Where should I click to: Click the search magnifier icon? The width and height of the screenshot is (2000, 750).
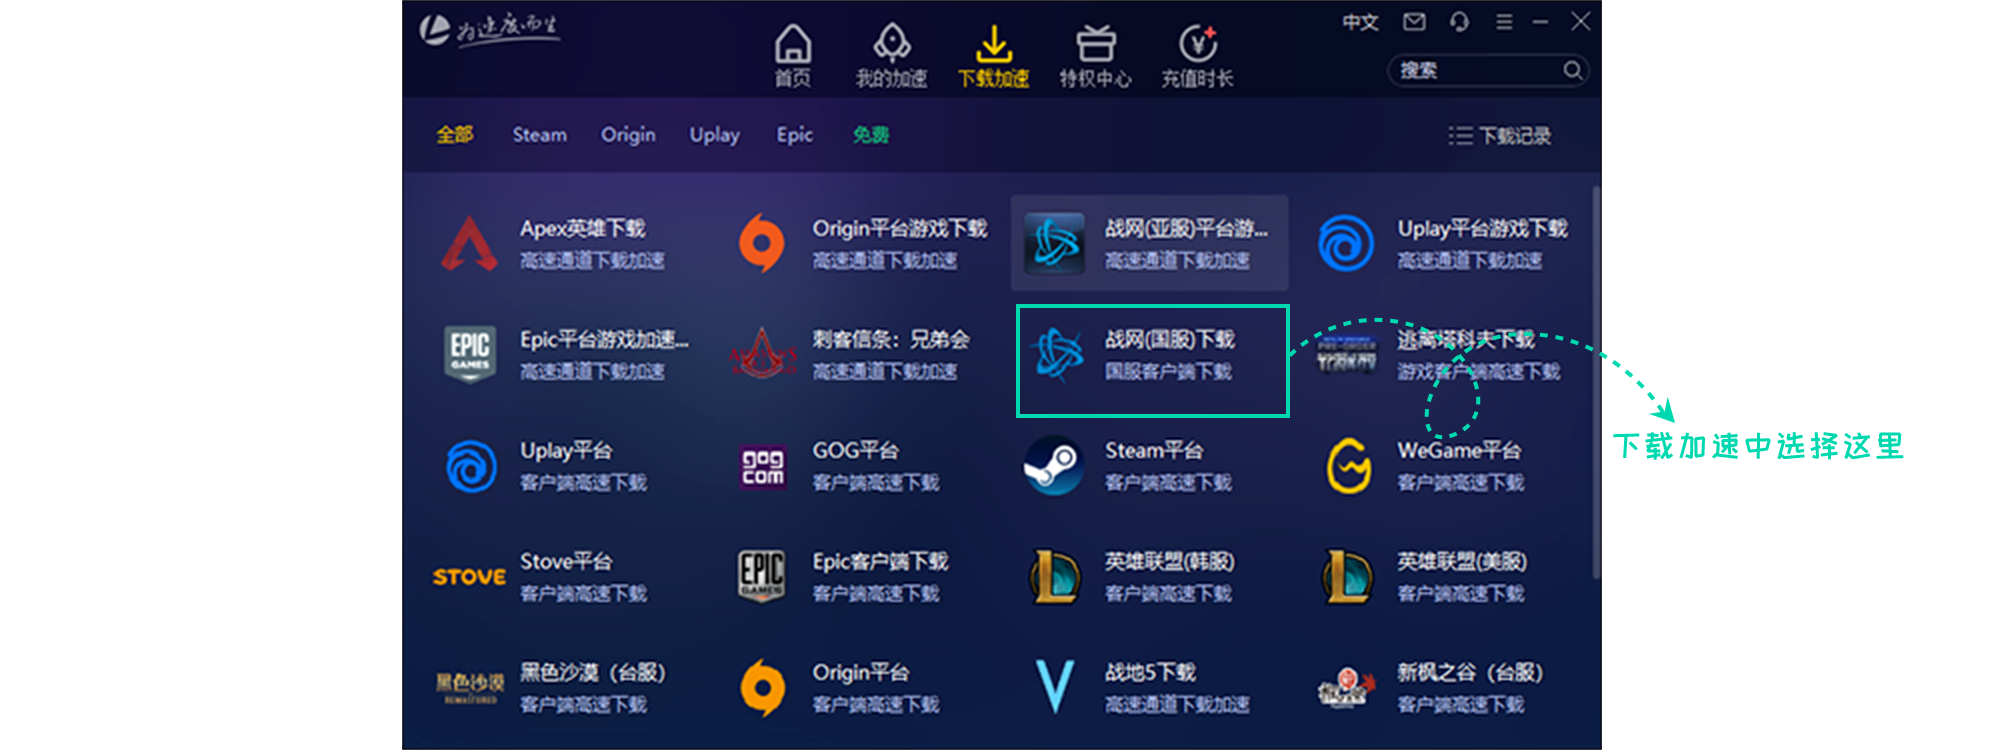tap(1572, 70)
